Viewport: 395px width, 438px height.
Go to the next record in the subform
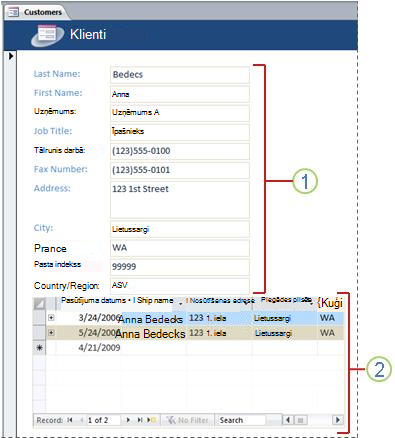(x=128, y=420)
